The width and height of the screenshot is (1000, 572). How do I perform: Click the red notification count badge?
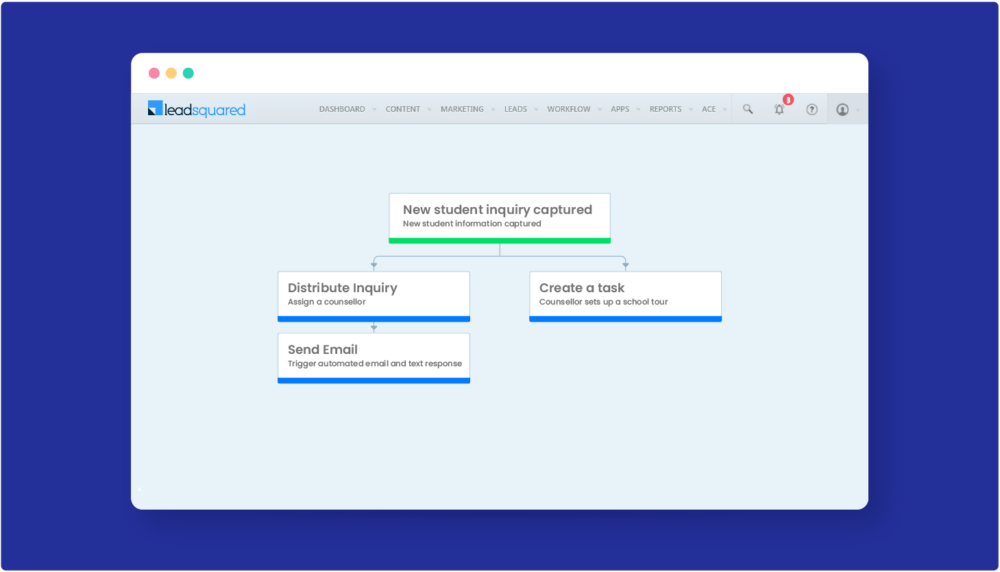pyautogui.click(x=788, y=99)
